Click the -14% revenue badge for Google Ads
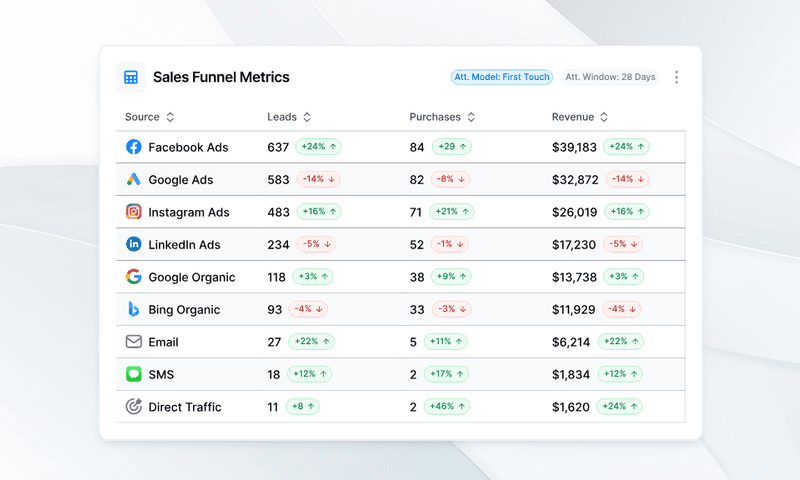Viewport: 800px width, 480px height. point(628,179)
